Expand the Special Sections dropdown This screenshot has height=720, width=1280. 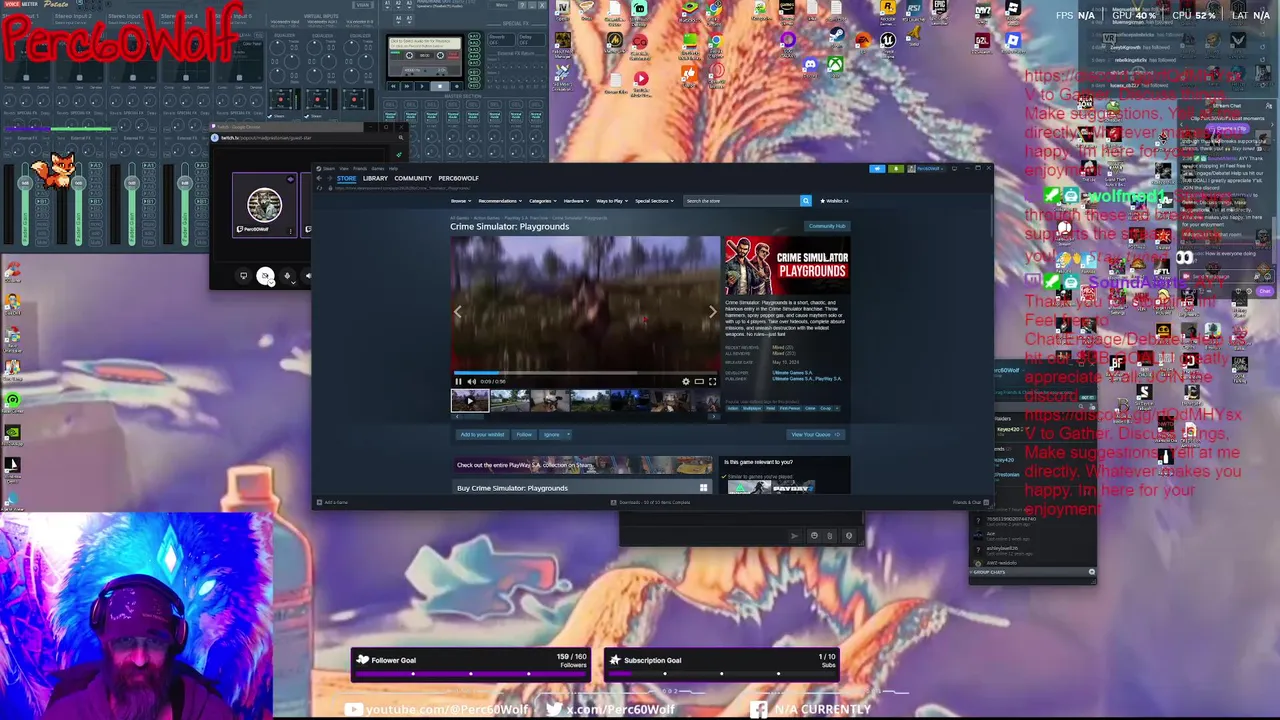(x=654, y=201)
